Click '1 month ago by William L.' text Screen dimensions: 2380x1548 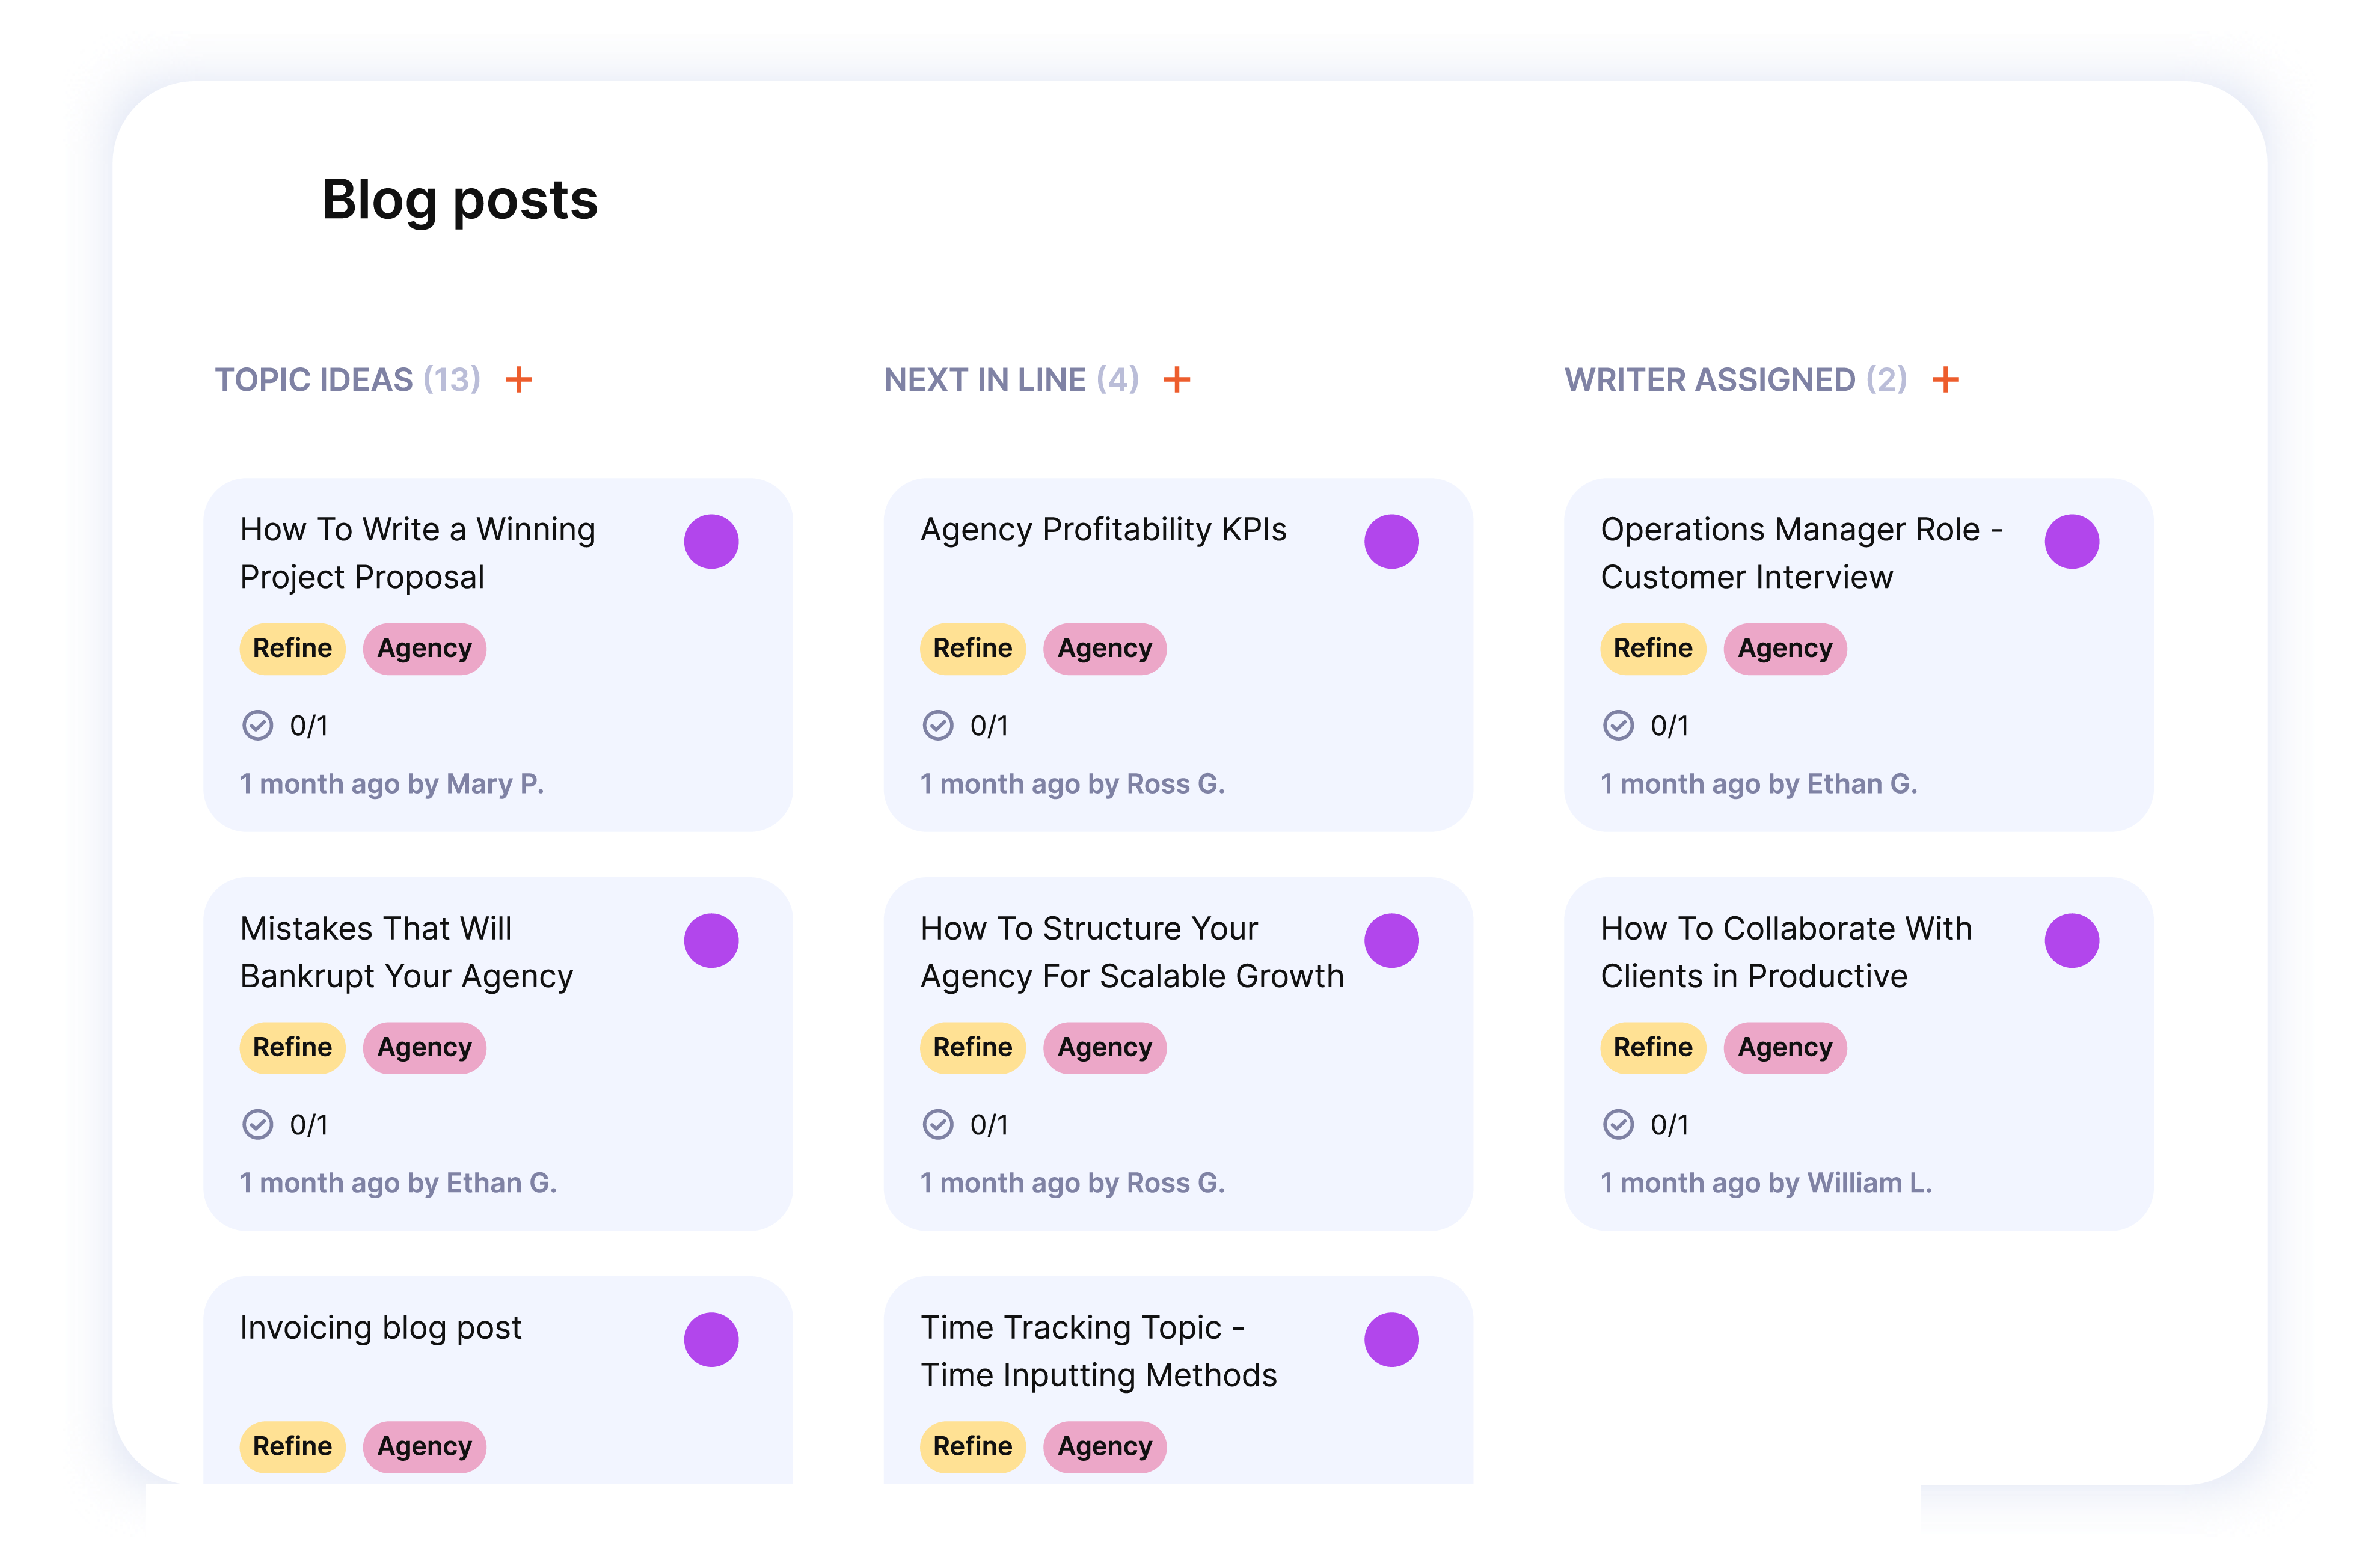[x=1766, y=1183]
